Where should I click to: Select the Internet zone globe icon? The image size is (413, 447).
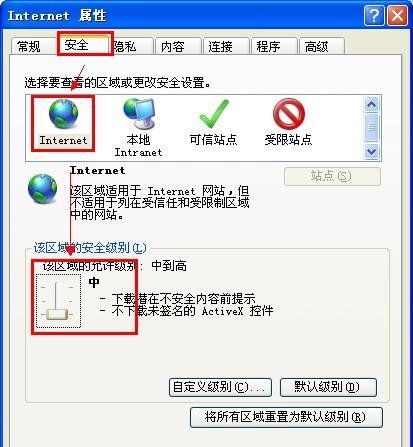coord(63,115)
